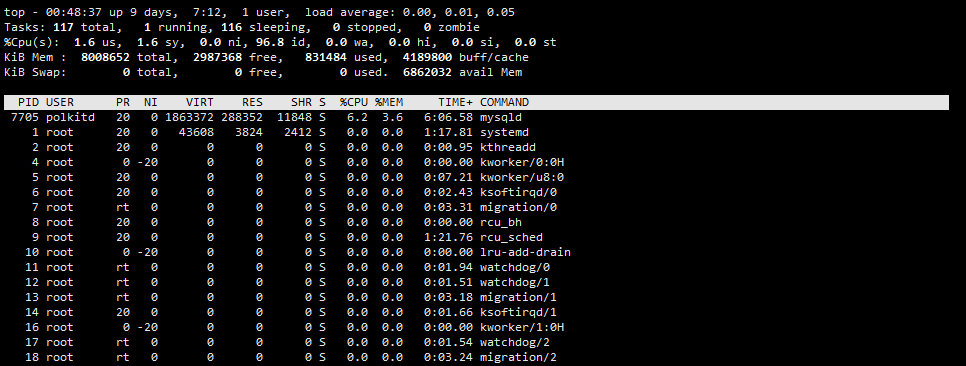Image resolution: width=966 pixels, height=366 pixels.
Task: Select the COMMAND column header
Action: pos(504,102)
